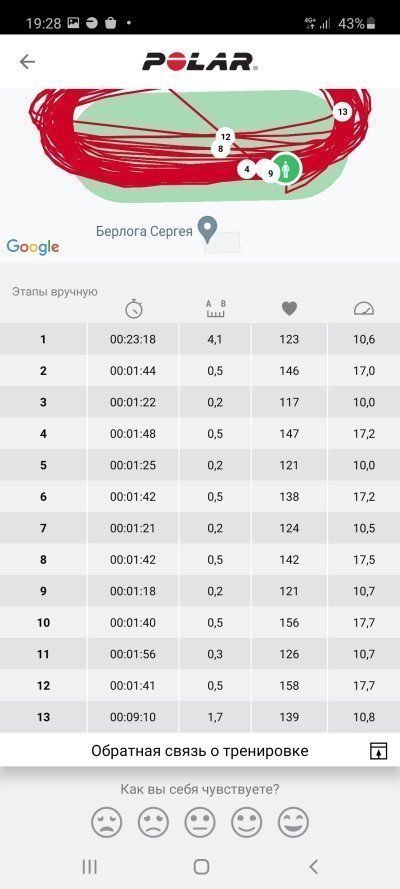Open the Google logo link
400x889 pixels.
(33, 247)
